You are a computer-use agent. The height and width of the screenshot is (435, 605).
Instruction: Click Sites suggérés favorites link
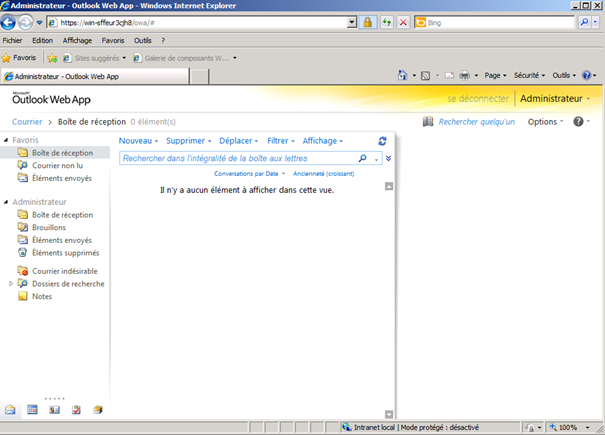(95, 58)
